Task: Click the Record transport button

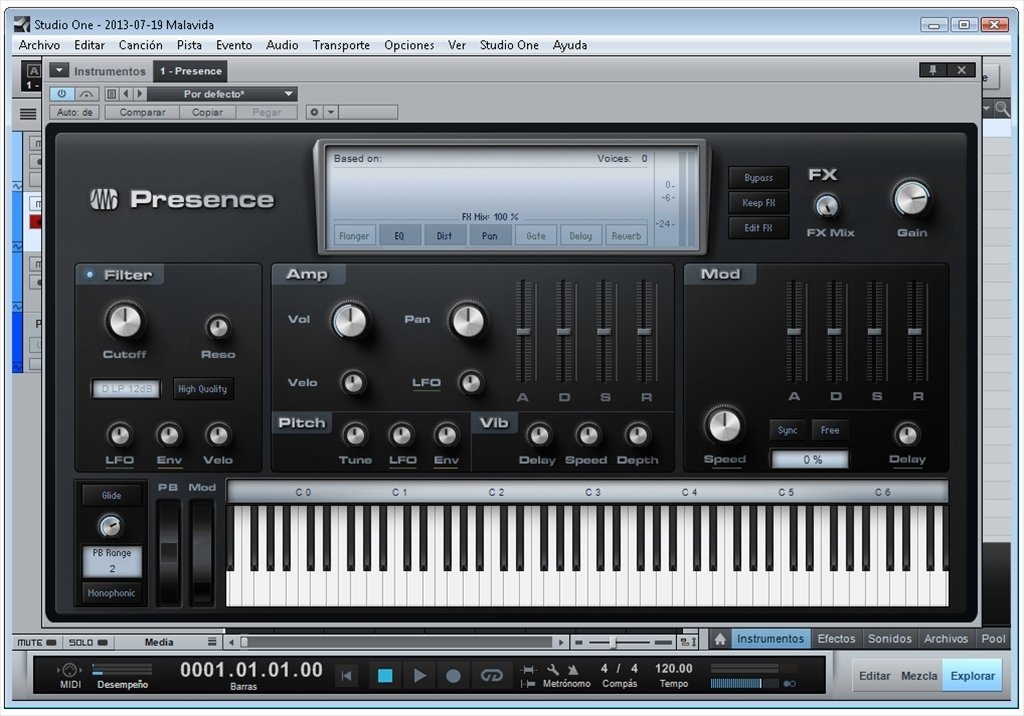Action: coord(453,675)
